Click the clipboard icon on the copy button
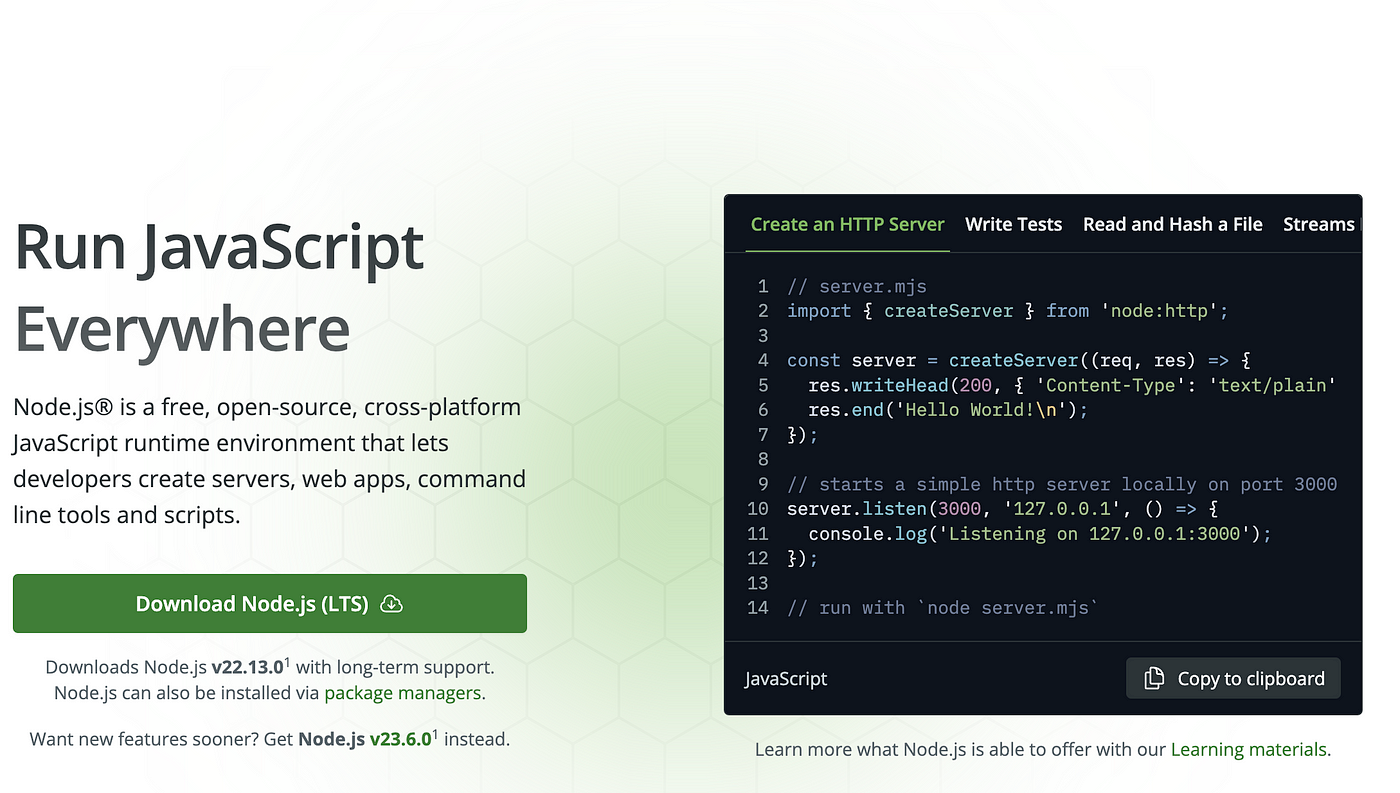This screenshot has width=1400, height=793. [1155, 678]
